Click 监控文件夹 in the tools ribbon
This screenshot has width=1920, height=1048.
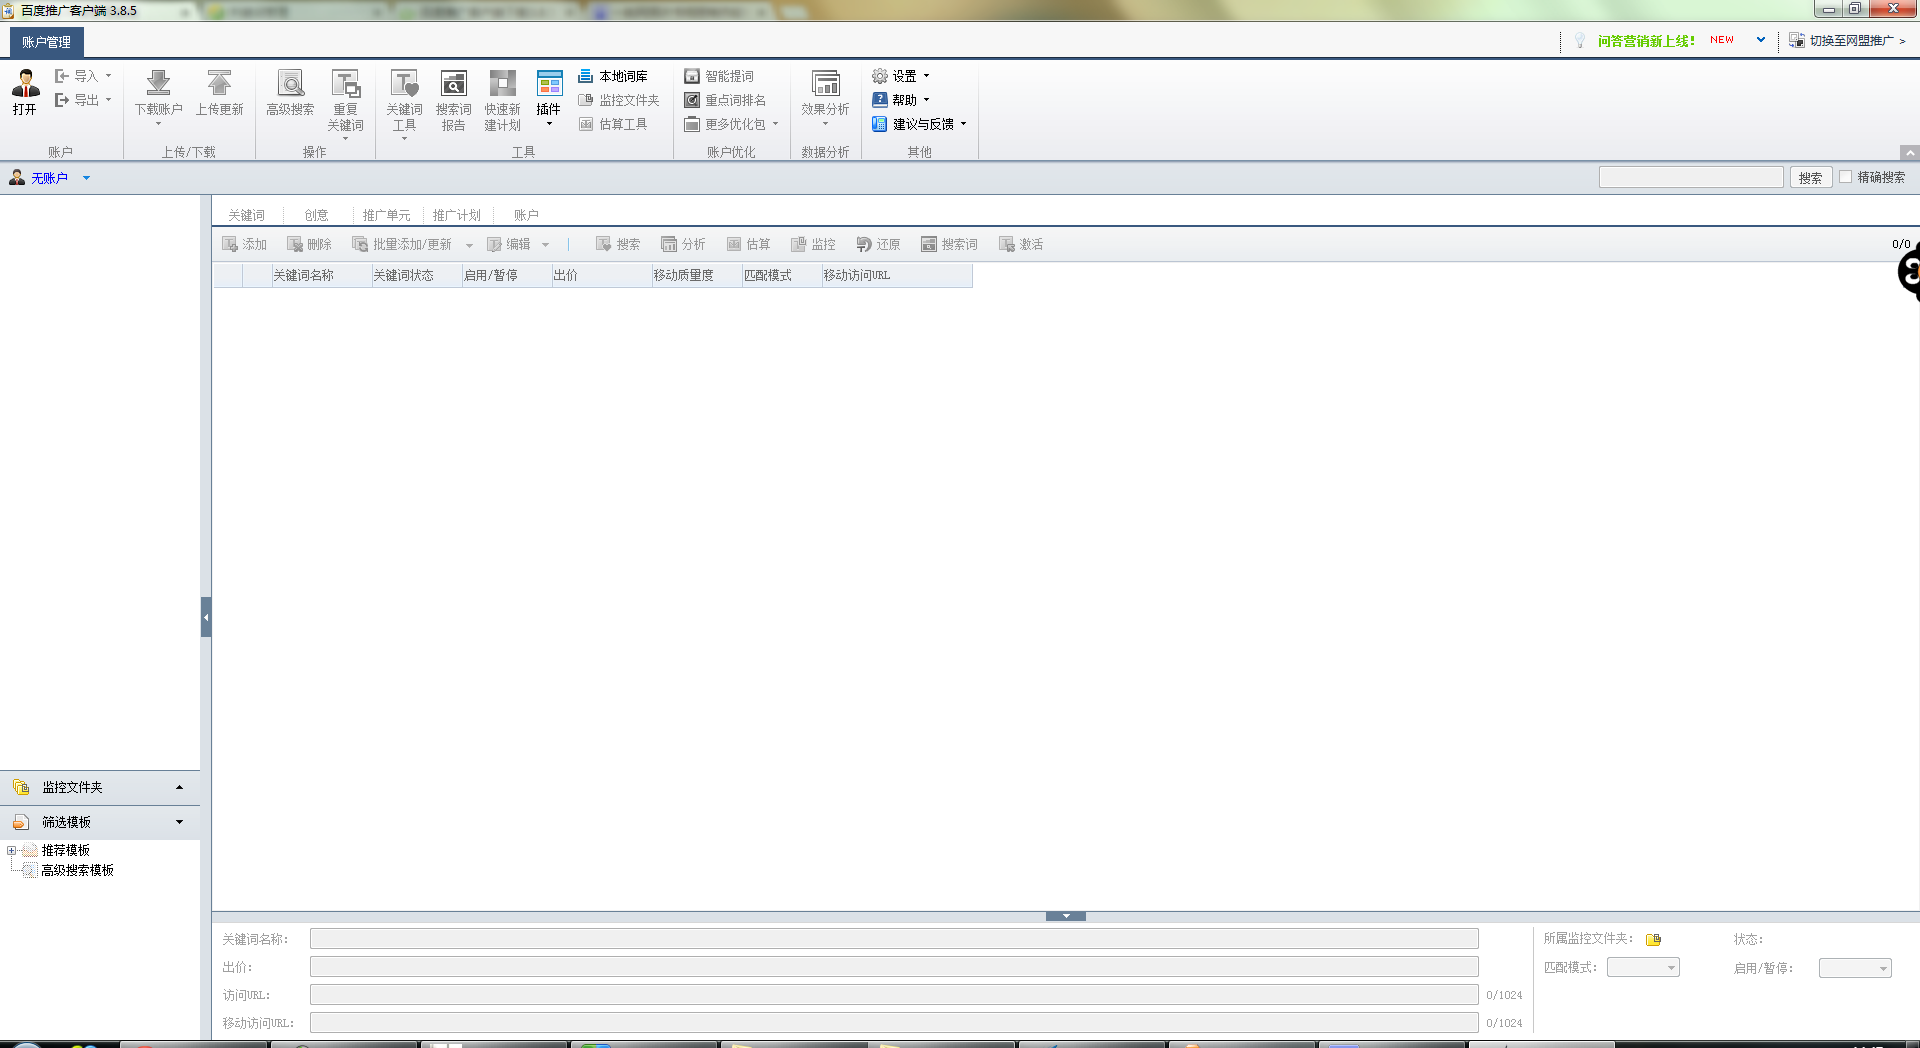click(x=619, y=100)
